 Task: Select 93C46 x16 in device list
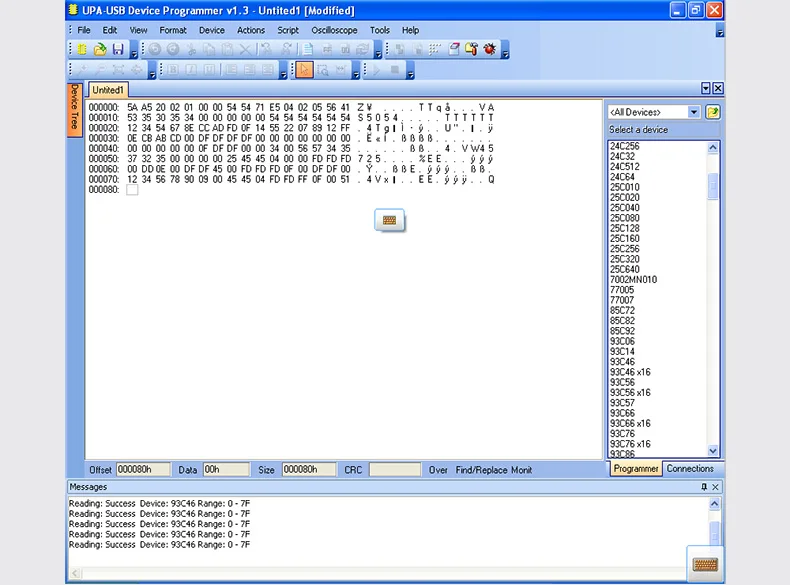630,372
